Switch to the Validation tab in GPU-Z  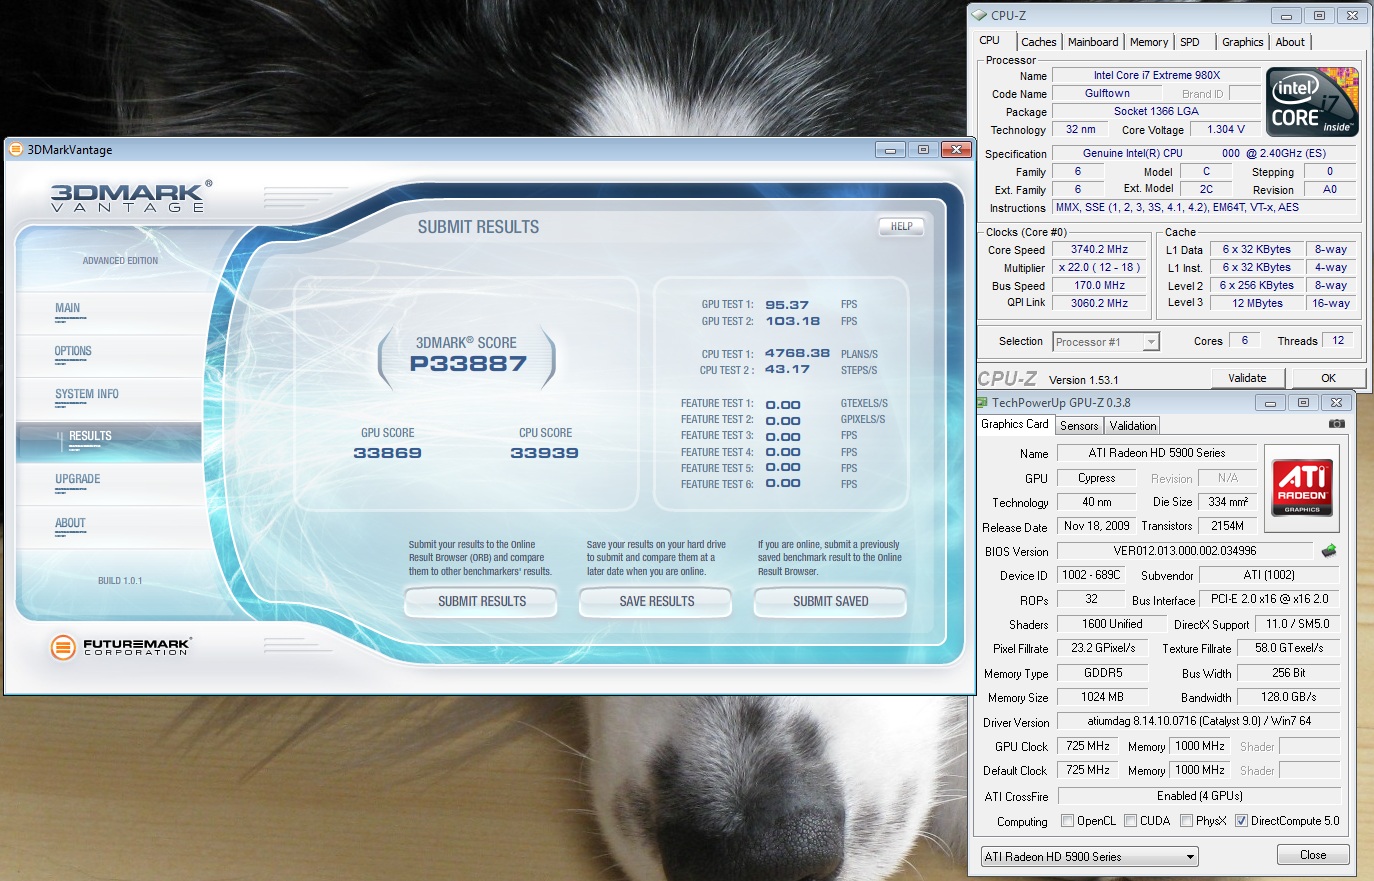1133,425
